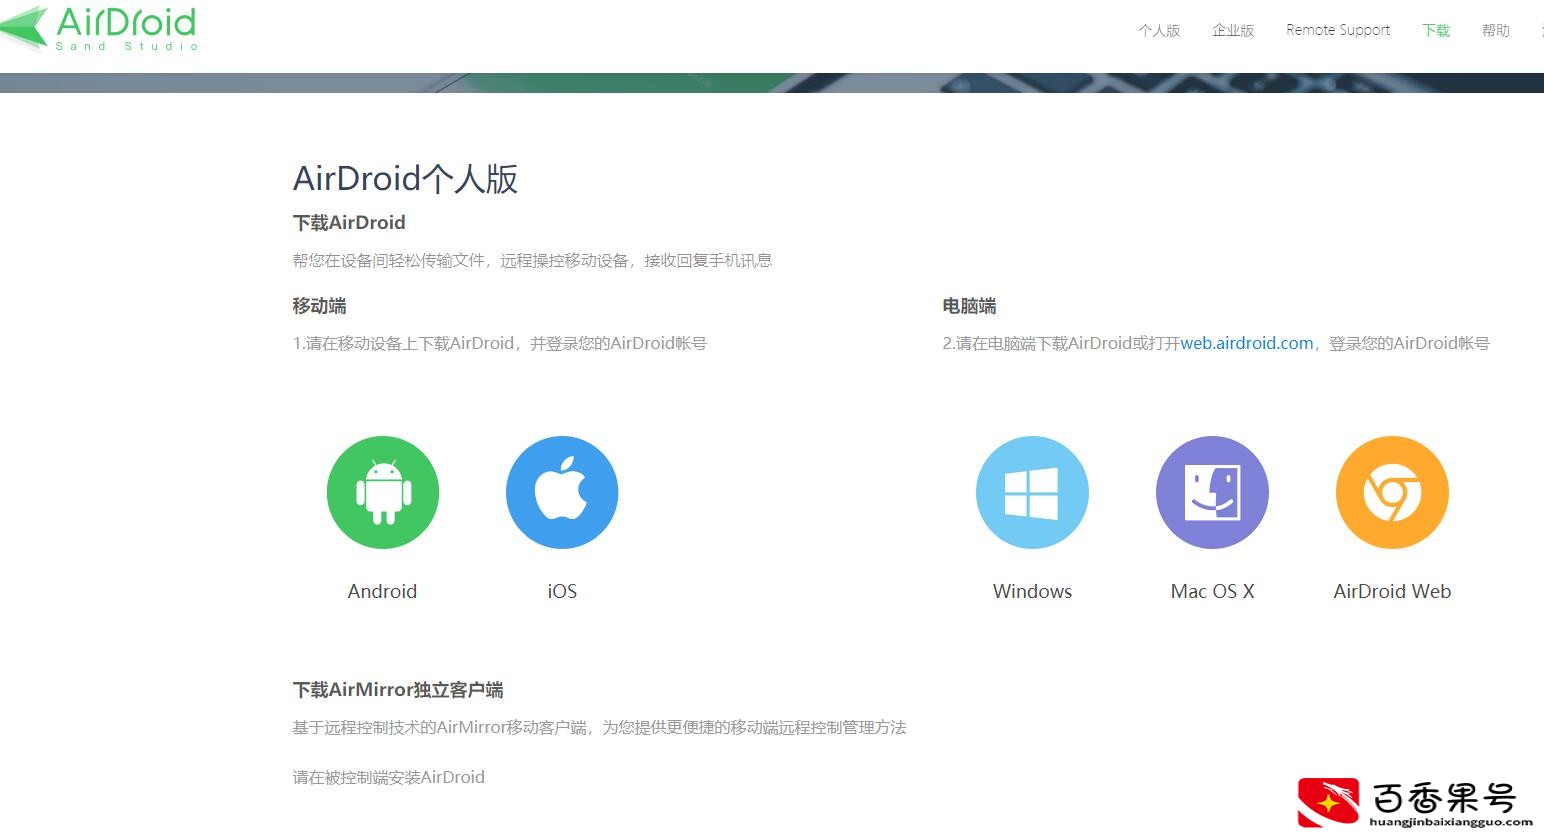Click the blue Apple iOS icon

coord(562,492)
